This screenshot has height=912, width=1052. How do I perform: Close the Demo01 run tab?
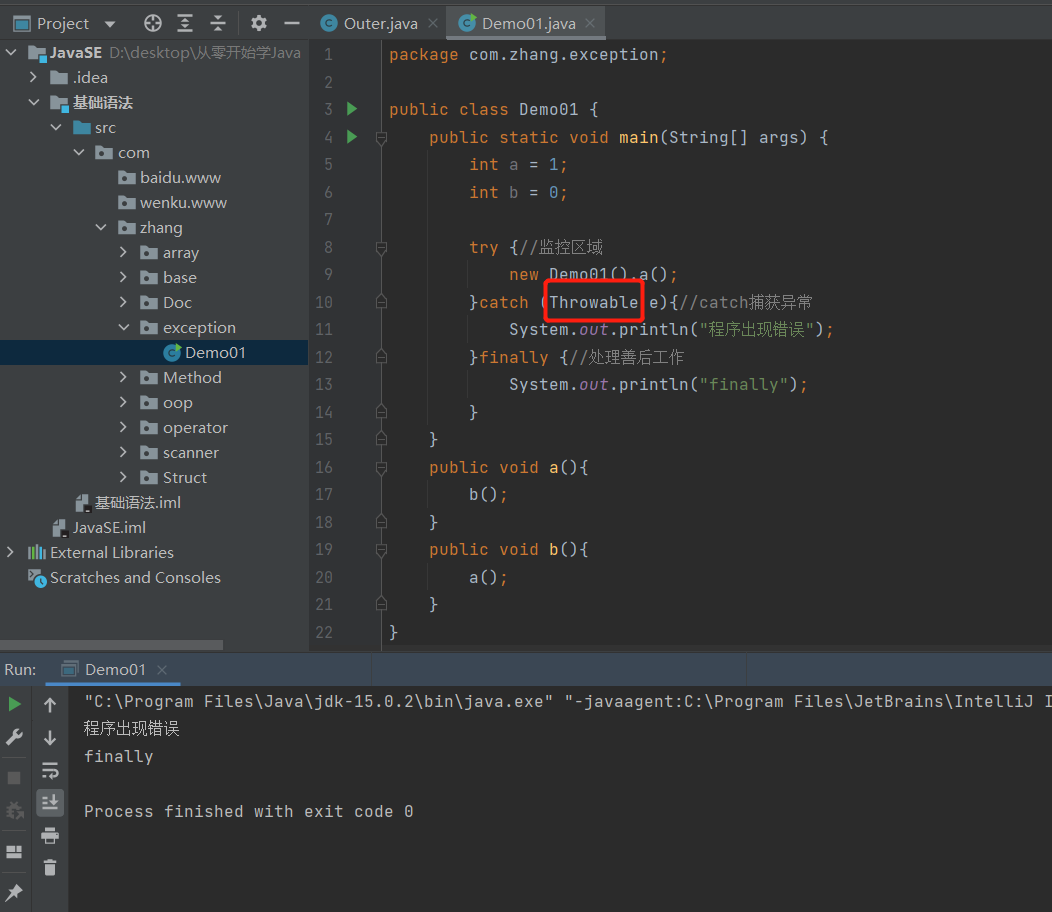click(x=162, y=670)
